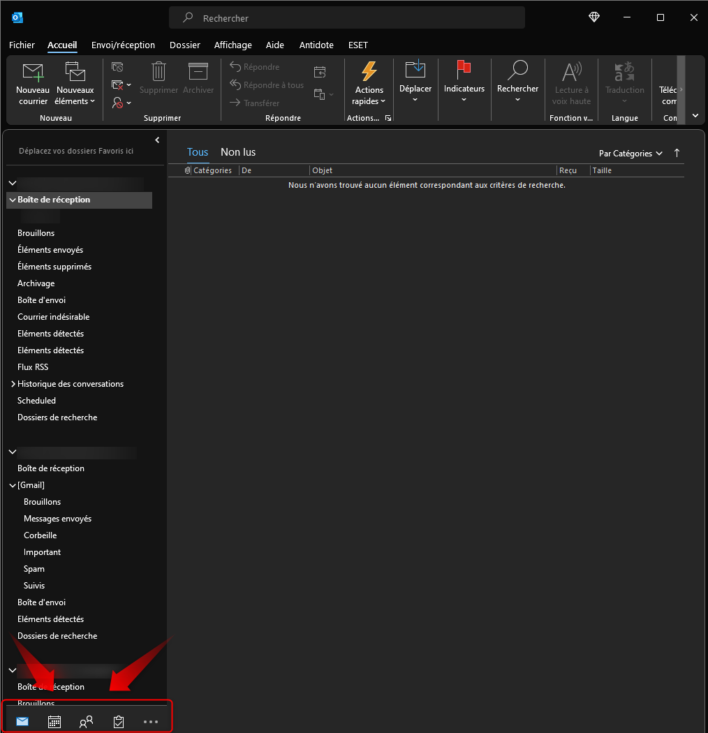Click the Nouveau courrier icon

click(33, 73)
